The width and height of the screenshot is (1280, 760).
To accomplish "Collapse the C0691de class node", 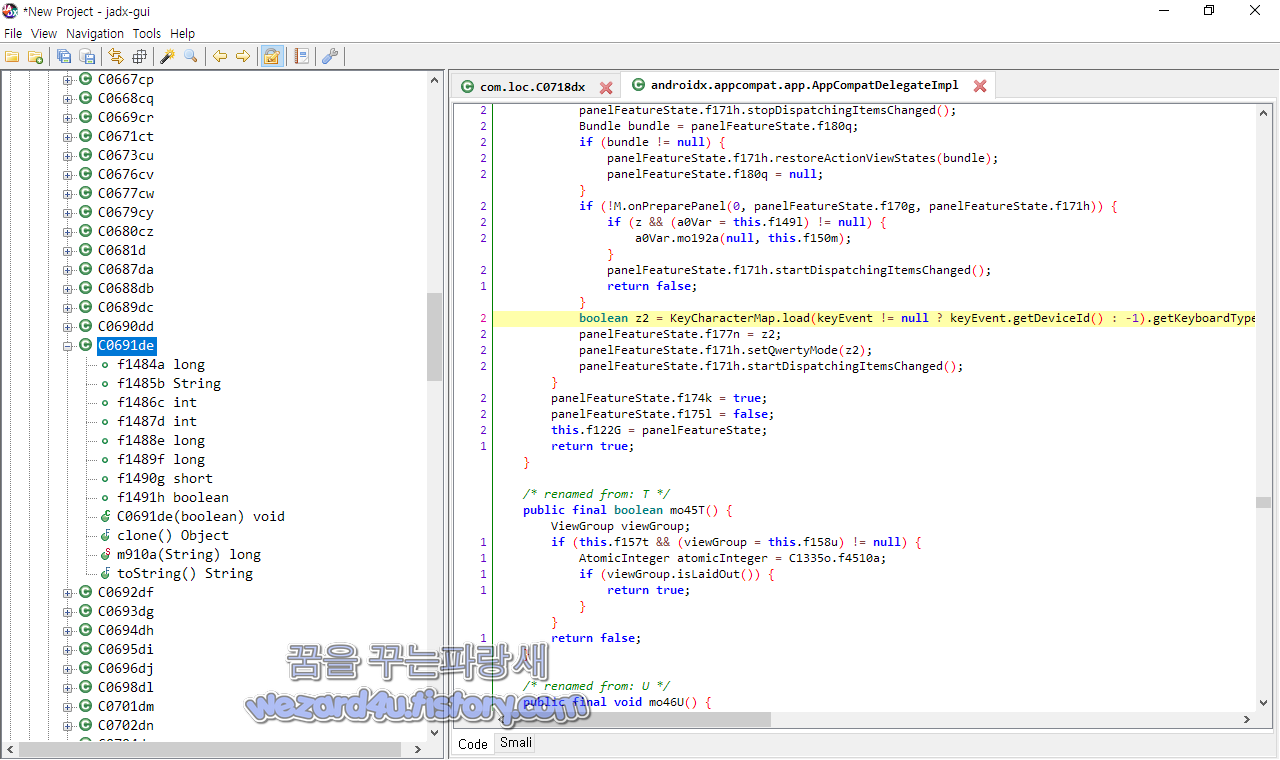I will 68,346.
